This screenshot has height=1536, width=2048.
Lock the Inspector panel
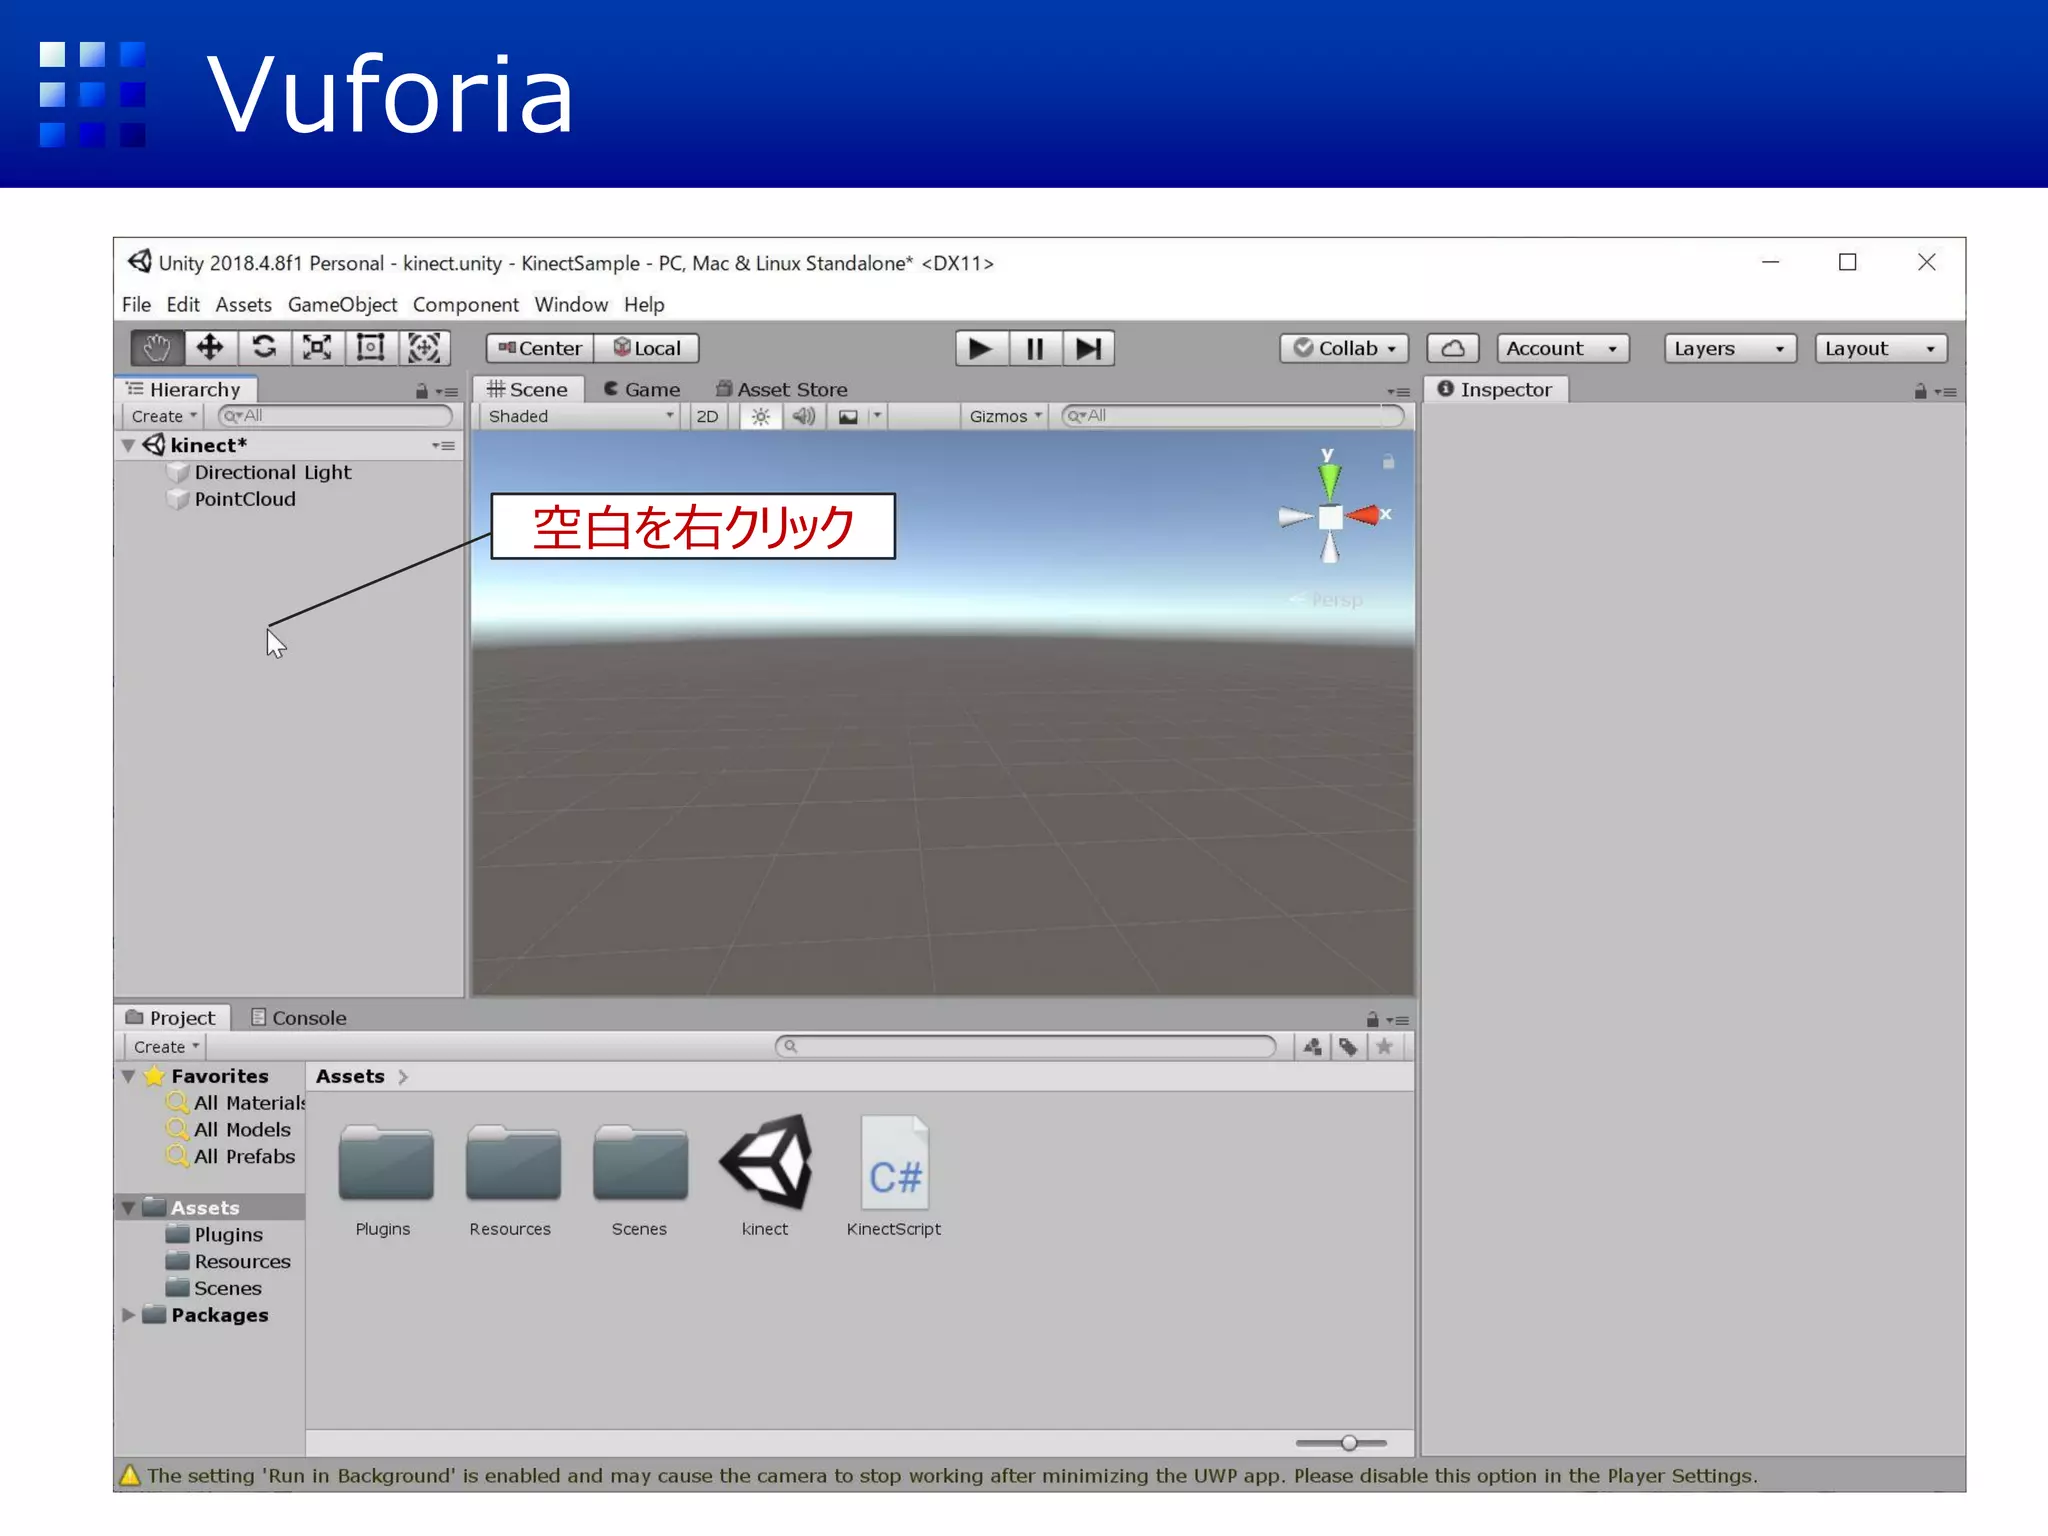point(1920,391)
